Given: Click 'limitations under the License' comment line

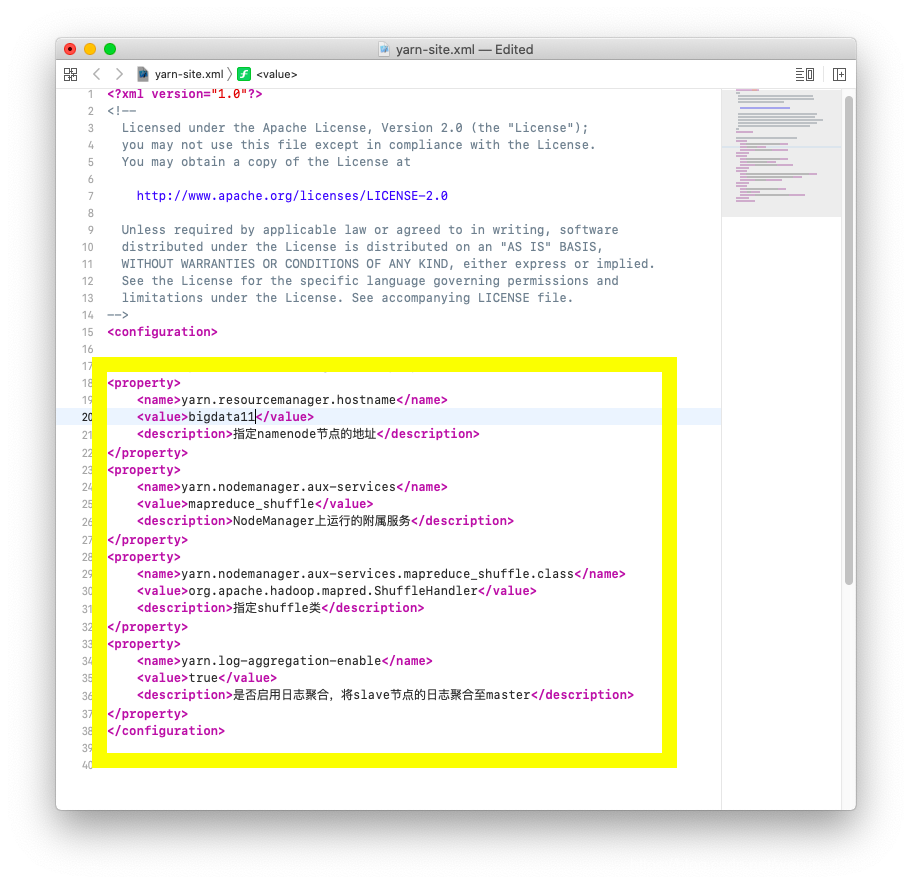Looking at the screenshot, I should (x=347, y=298).
